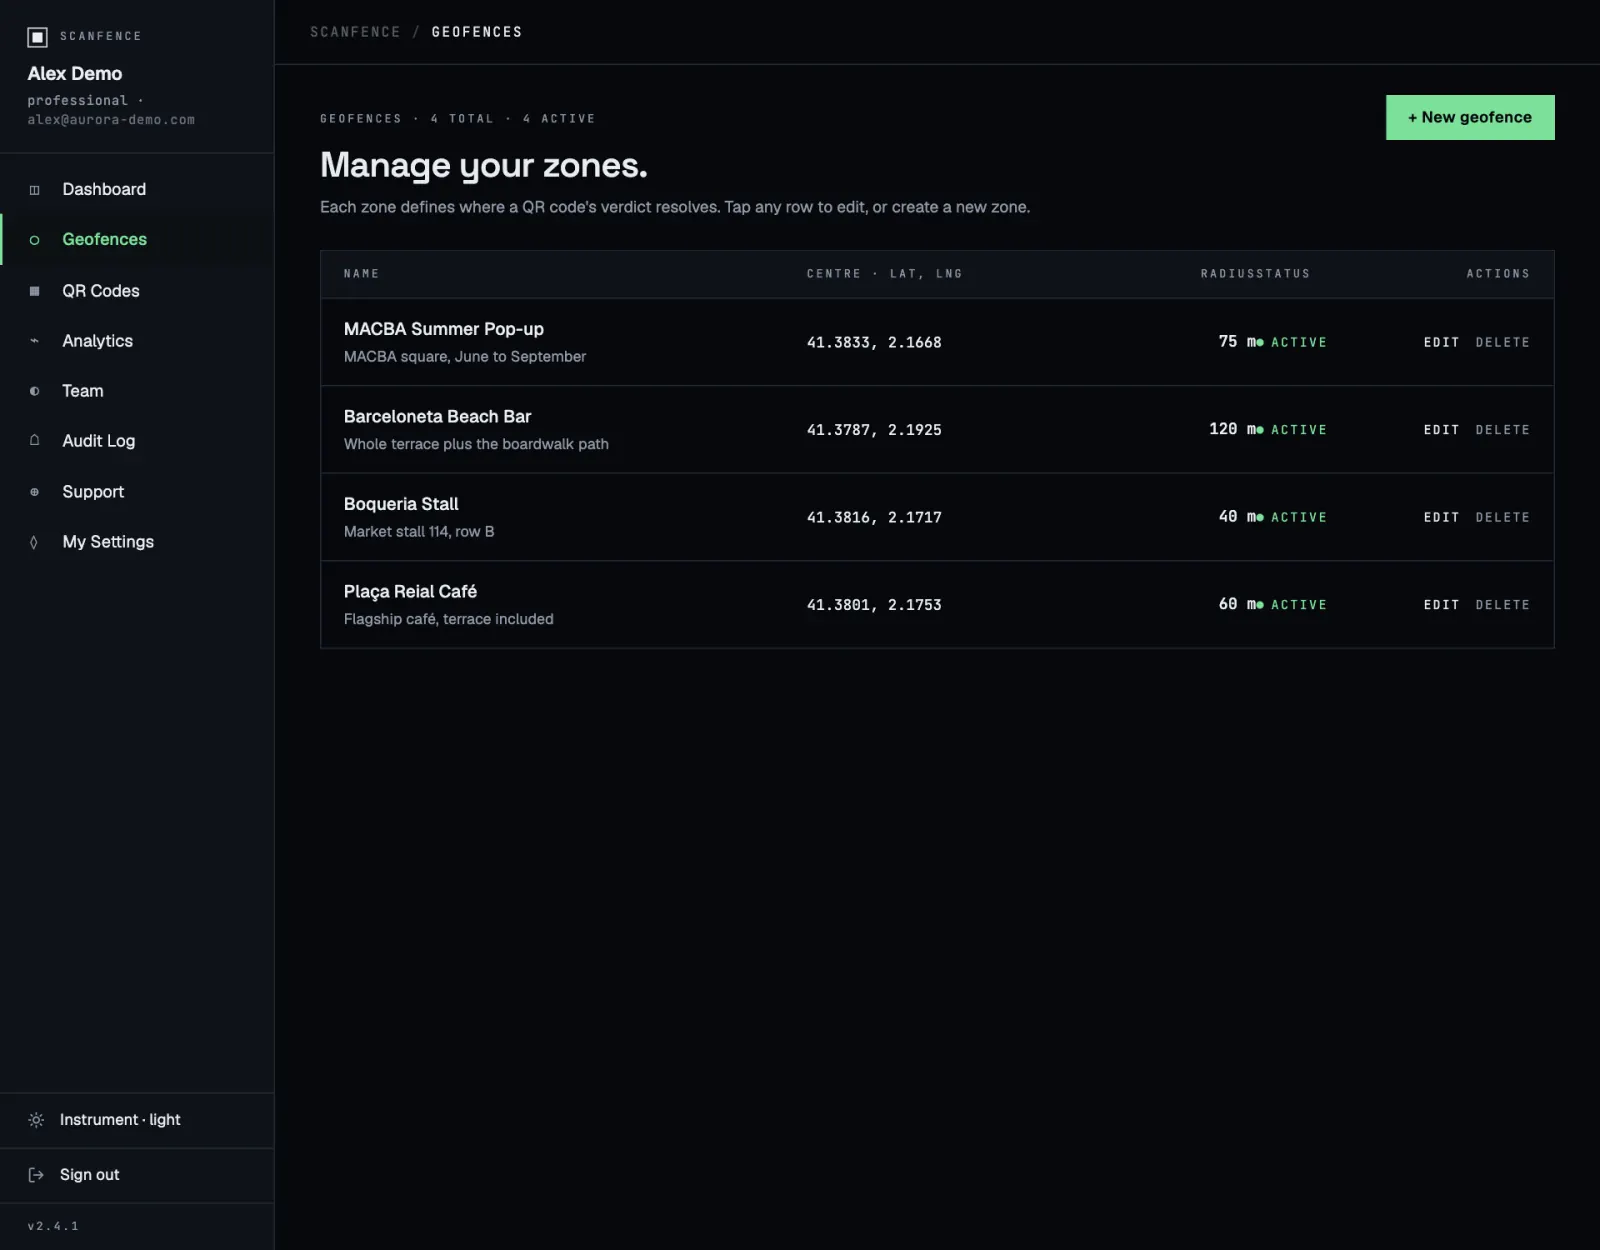Click version label v2.4.1
Screen dimensions: 1600x1250
coord(53,1226)
